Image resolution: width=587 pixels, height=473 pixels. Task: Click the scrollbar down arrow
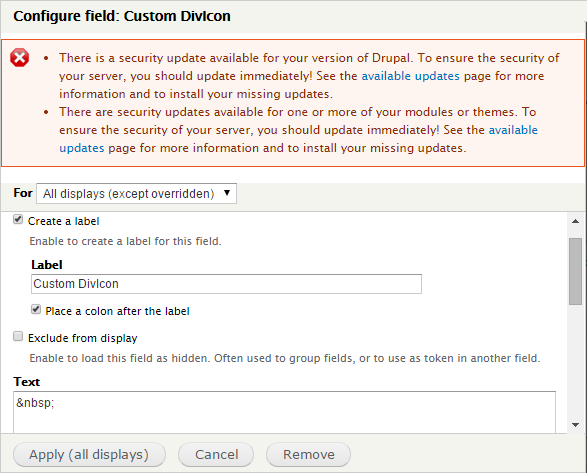575,425
